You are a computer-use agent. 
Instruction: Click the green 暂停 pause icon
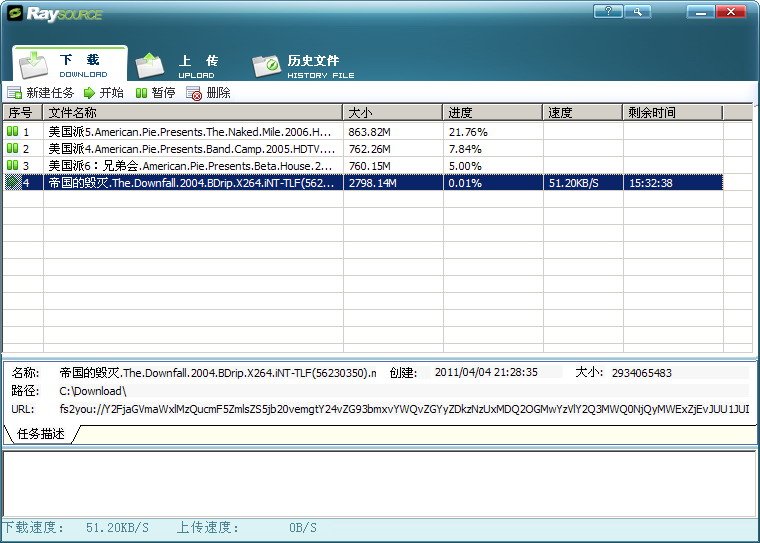[141, 93]
